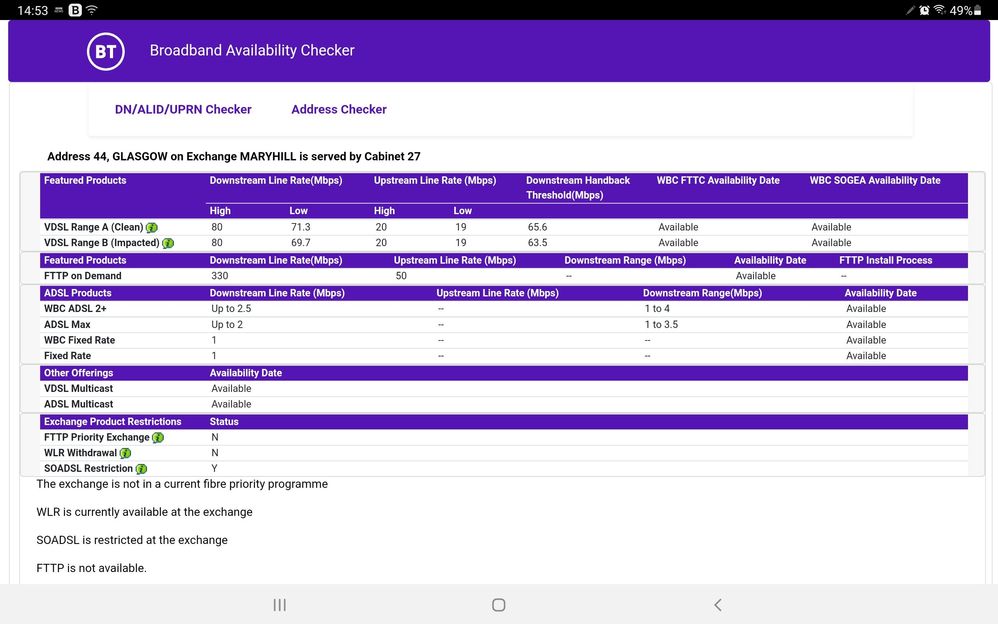
Task: Tap the battery indicator in status bar
Action: [977, 10]
